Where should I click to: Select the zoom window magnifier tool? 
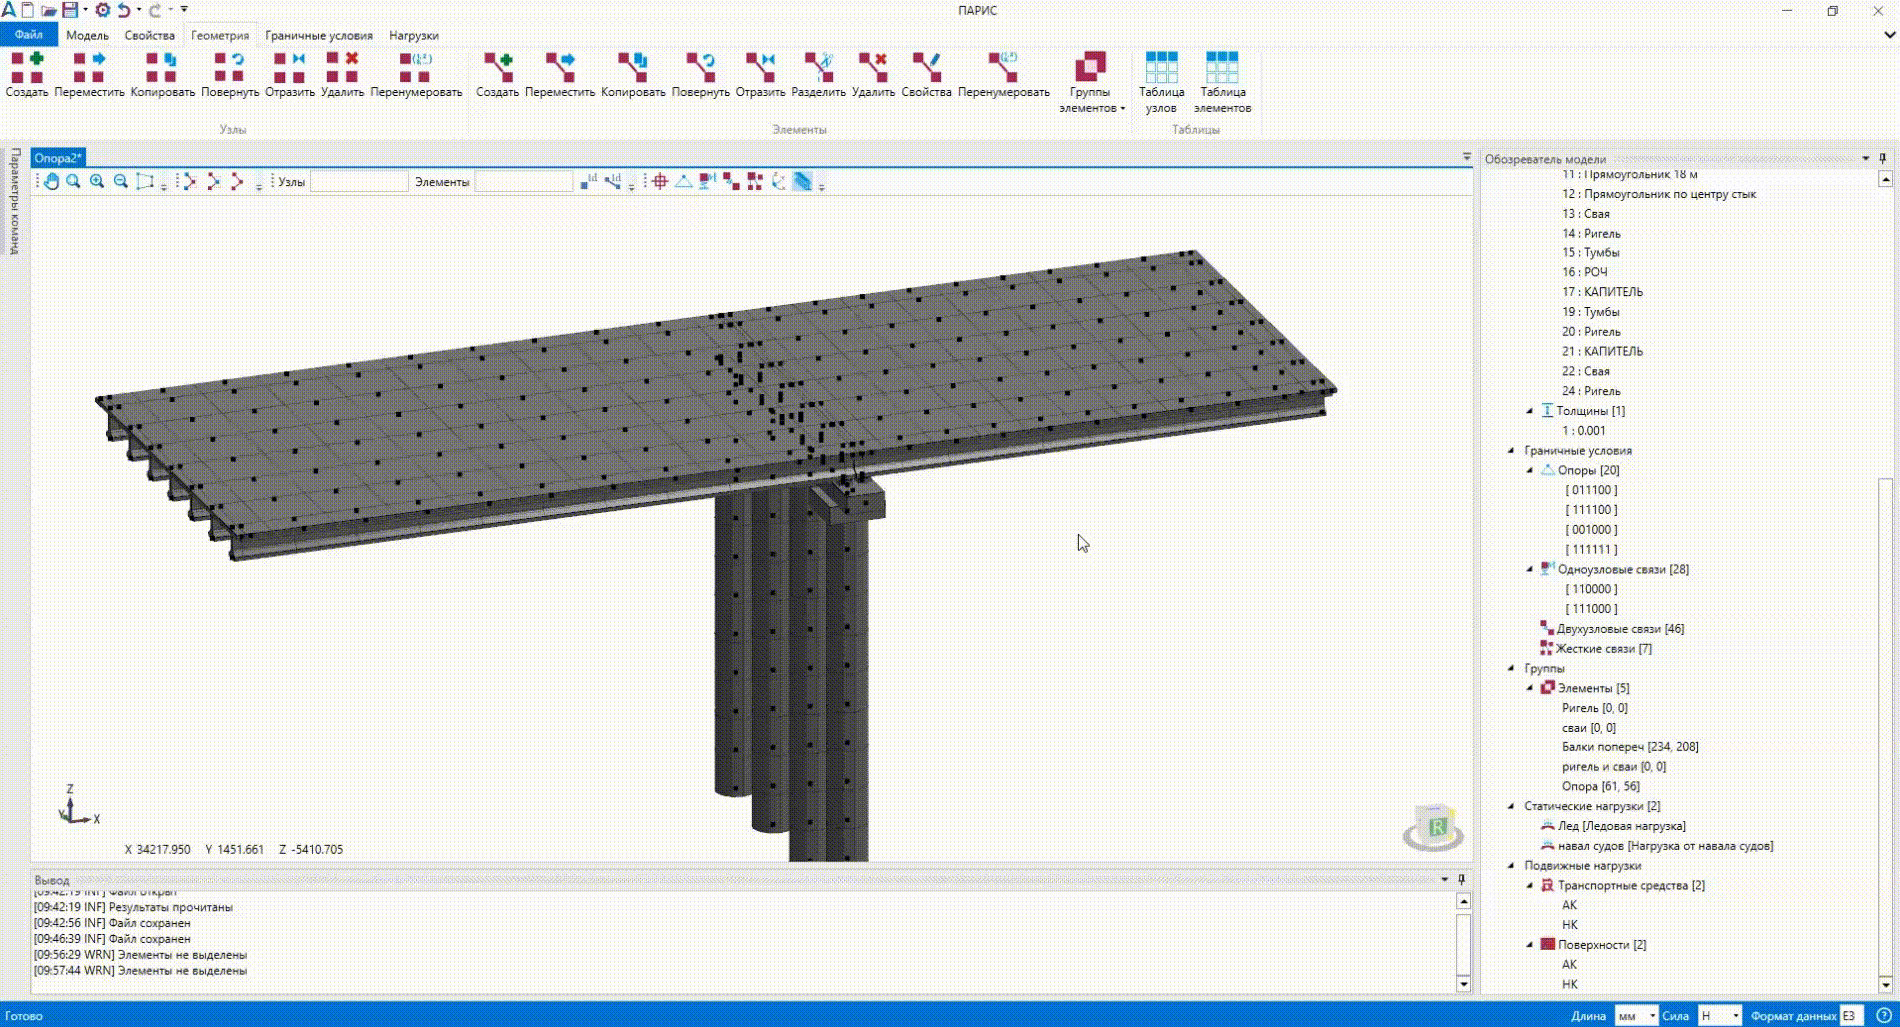pyautogui.click(x=73, y=181)
